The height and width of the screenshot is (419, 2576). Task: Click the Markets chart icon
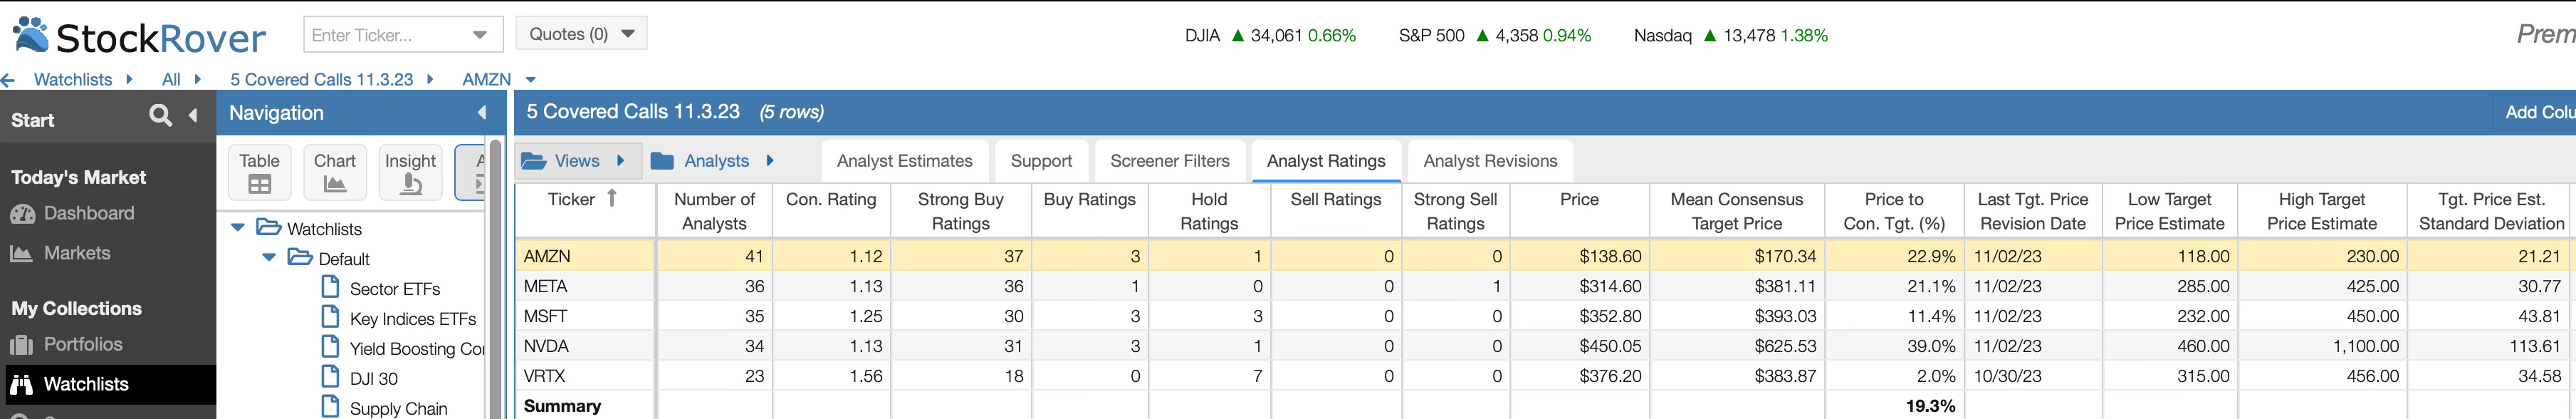point(22,254)
